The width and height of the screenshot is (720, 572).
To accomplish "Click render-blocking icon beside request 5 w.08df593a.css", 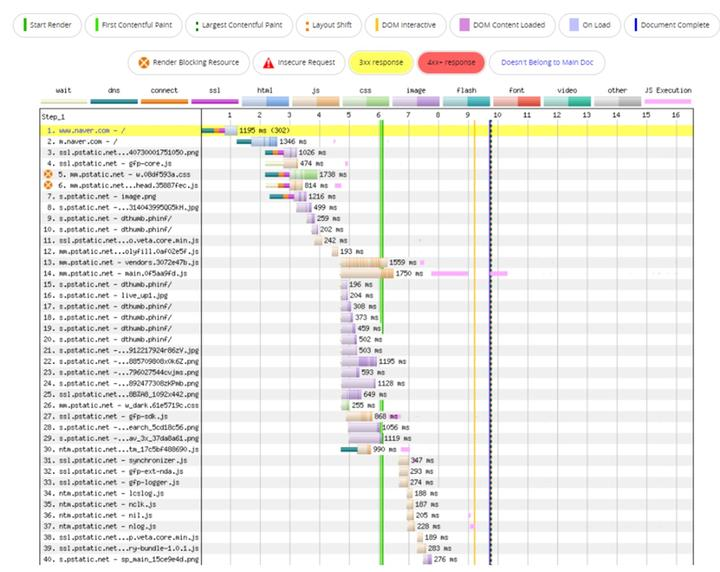I will click(x=48, y=174).
